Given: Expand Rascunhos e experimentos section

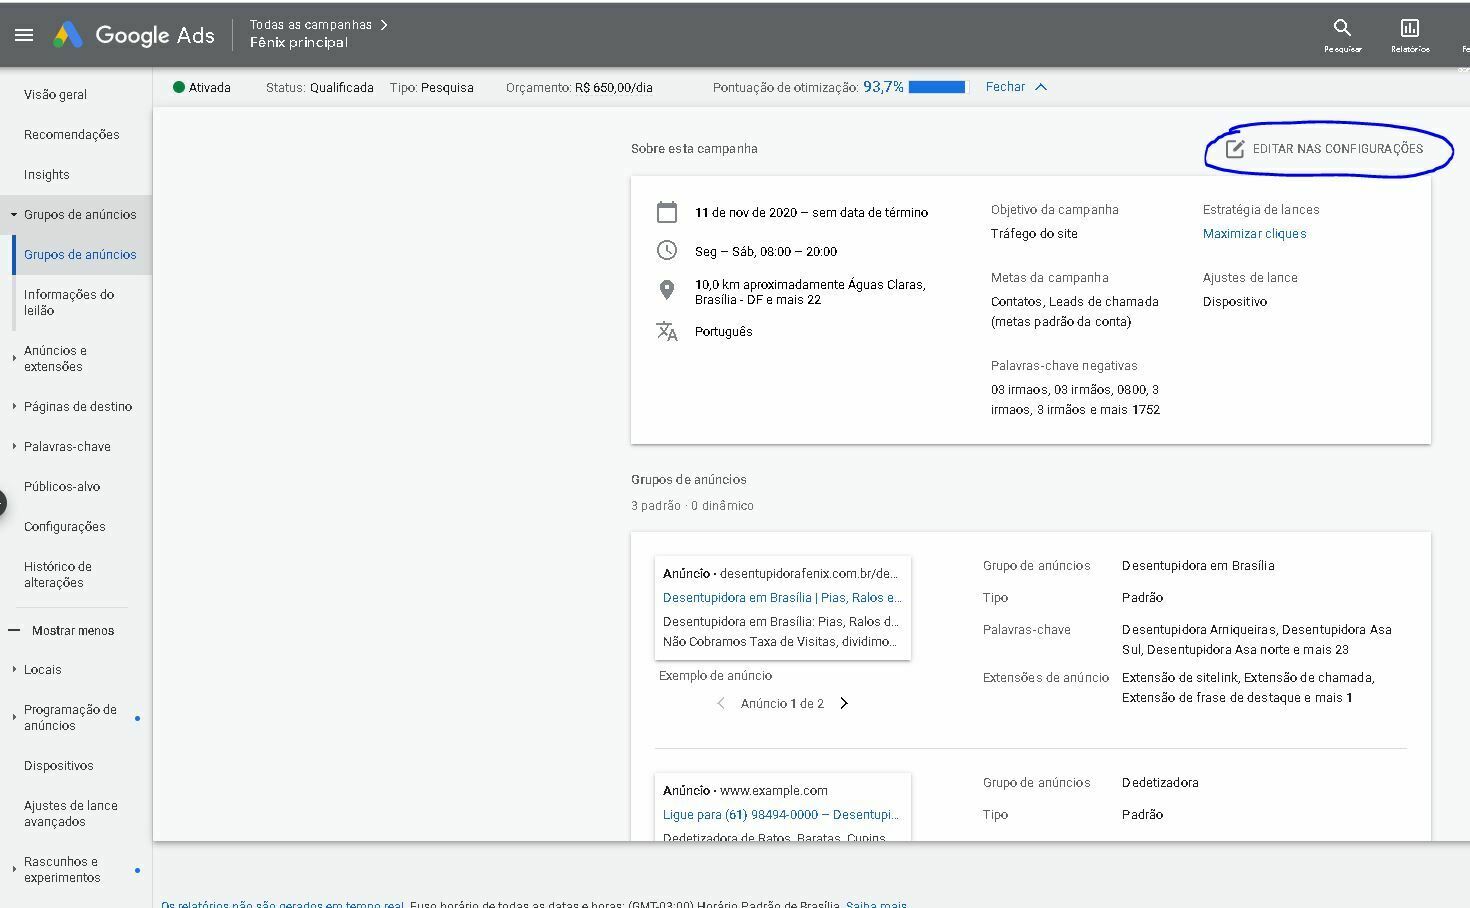Looking at the screenshot, I should point(14,869).
